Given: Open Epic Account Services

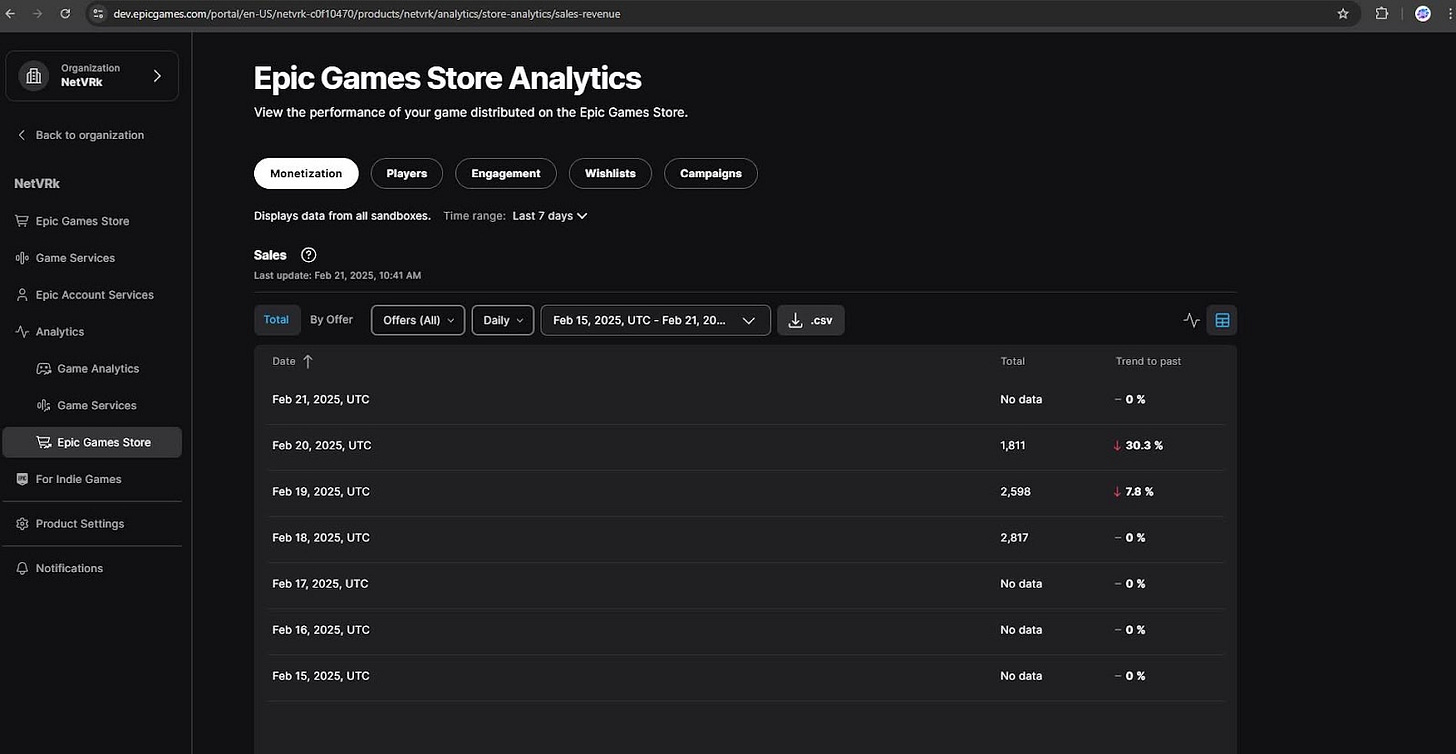Looking at the screenshot, I should click(x=95, y=295).
